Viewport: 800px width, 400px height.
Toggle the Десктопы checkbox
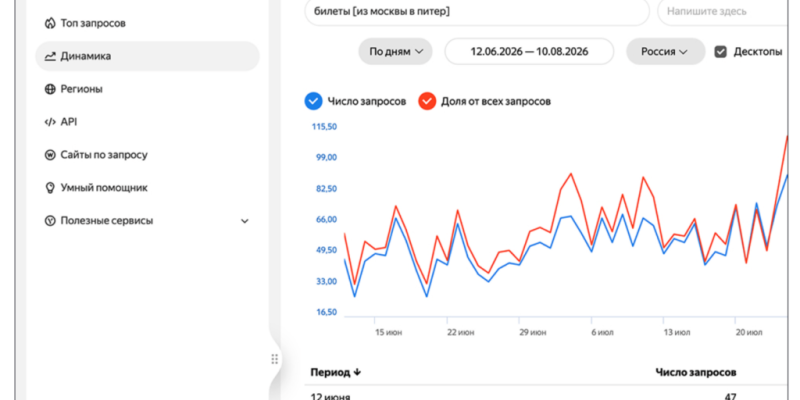(x=720, y=52)
